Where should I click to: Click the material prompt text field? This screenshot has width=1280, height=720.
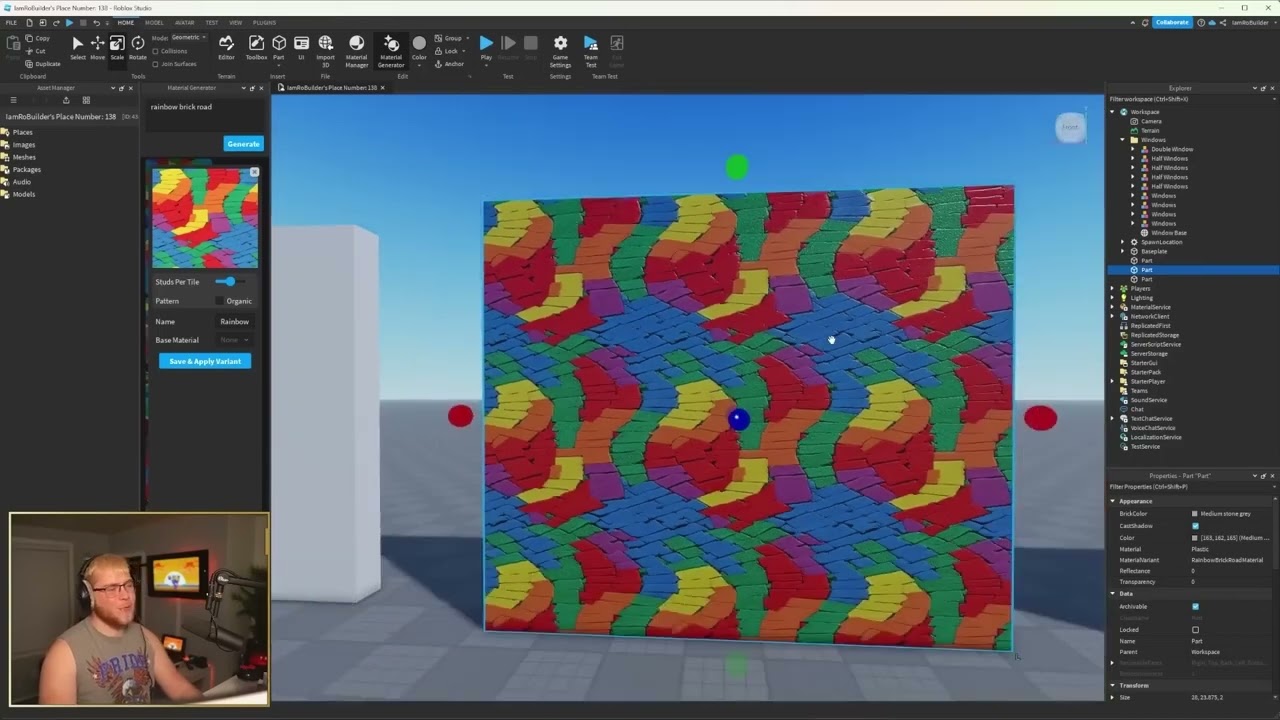205,114
